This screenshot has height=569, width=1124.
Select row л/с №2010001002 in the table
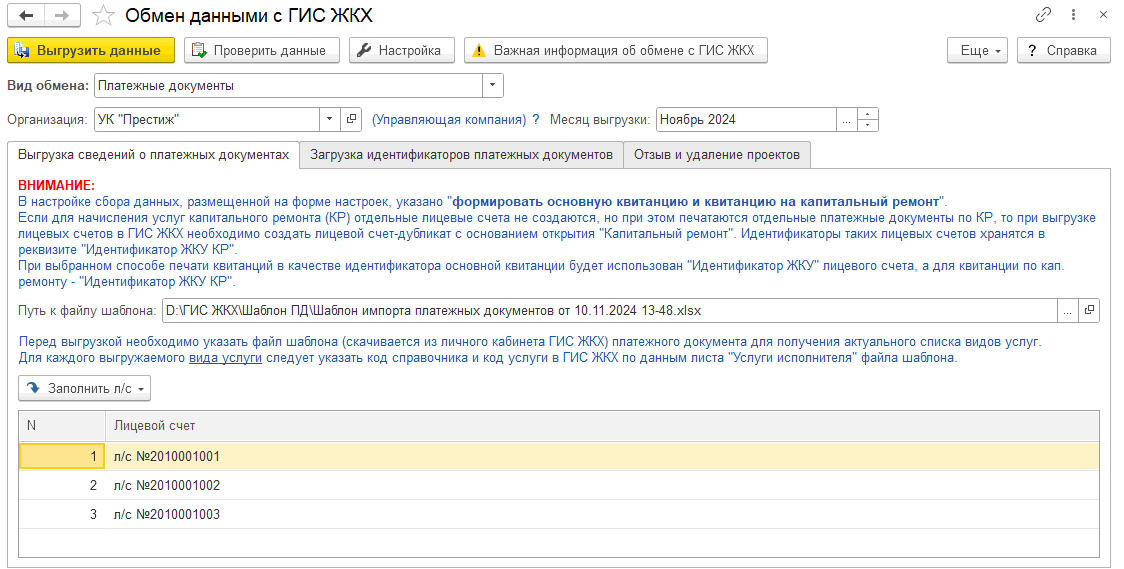[166, 485]
